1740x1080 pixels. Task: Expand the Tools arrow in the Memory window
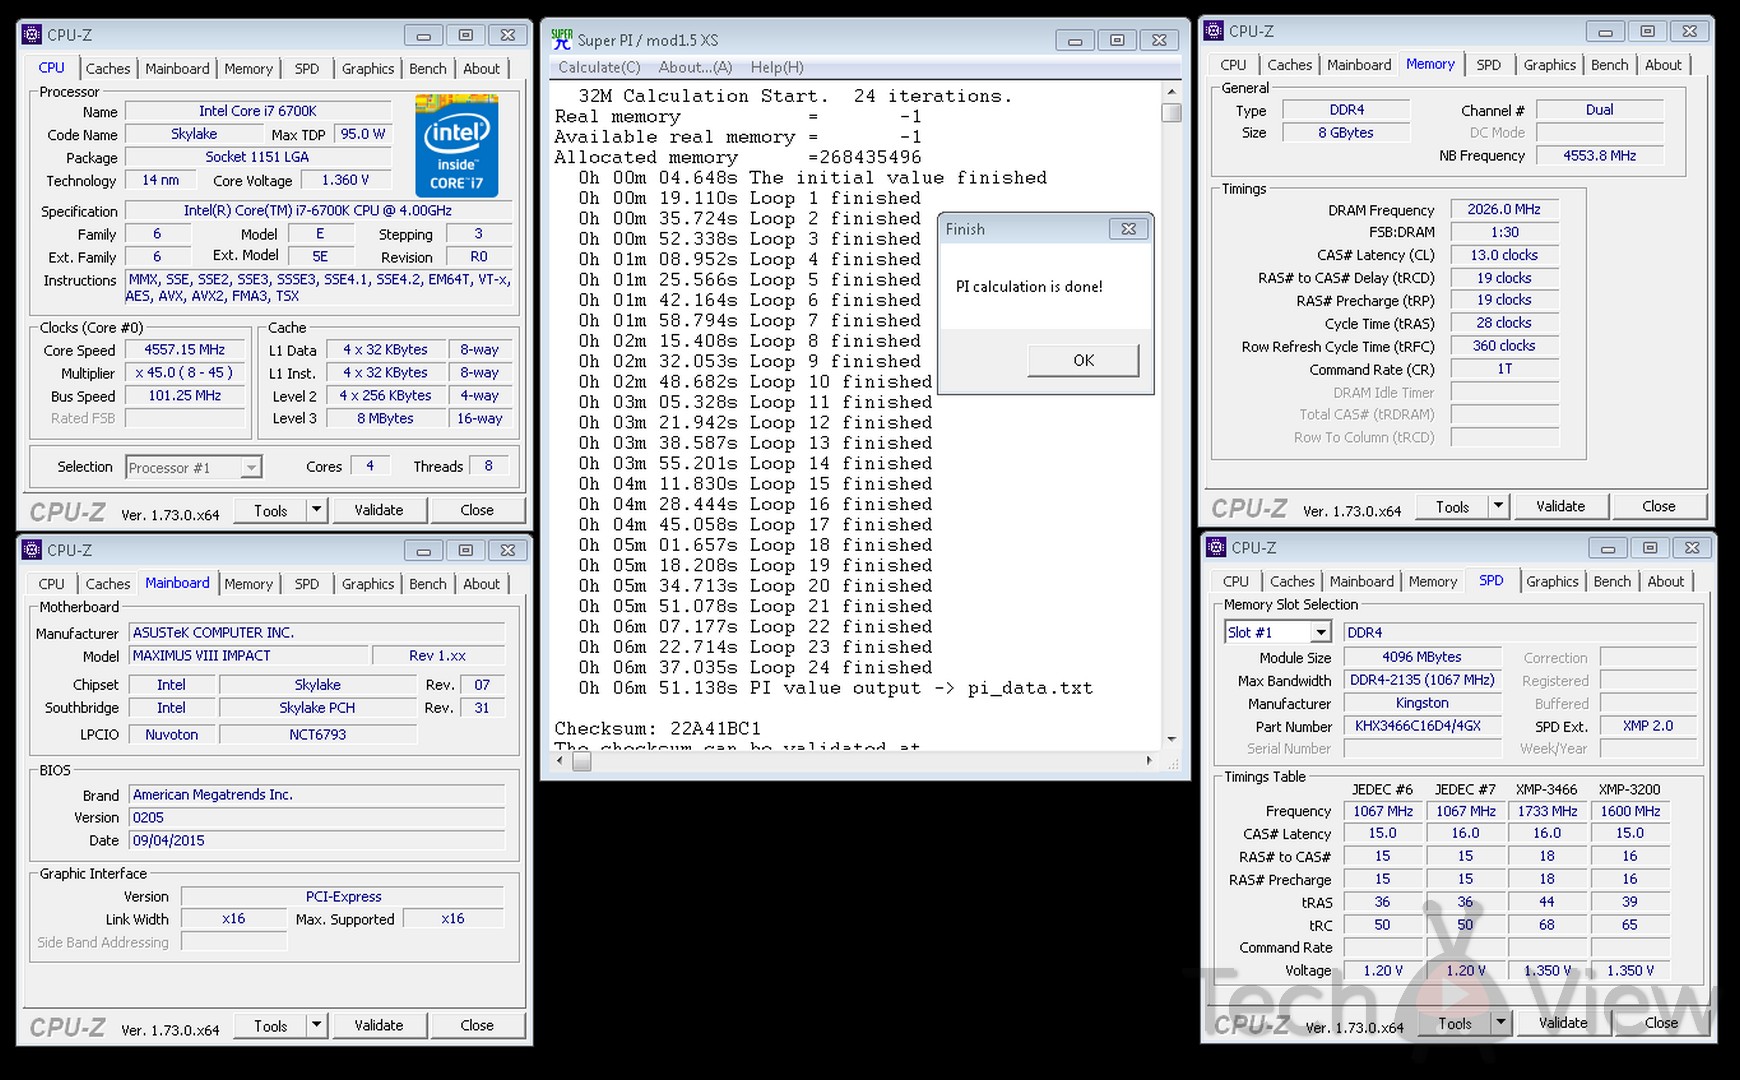click(1498, 506)
